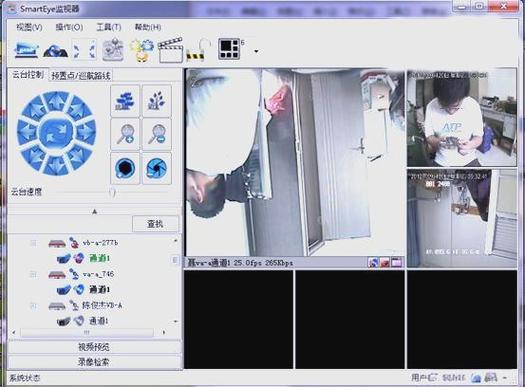
Task: Move the camera down-right with the PTZ diagonal arrow
Action: click(77, 156)
